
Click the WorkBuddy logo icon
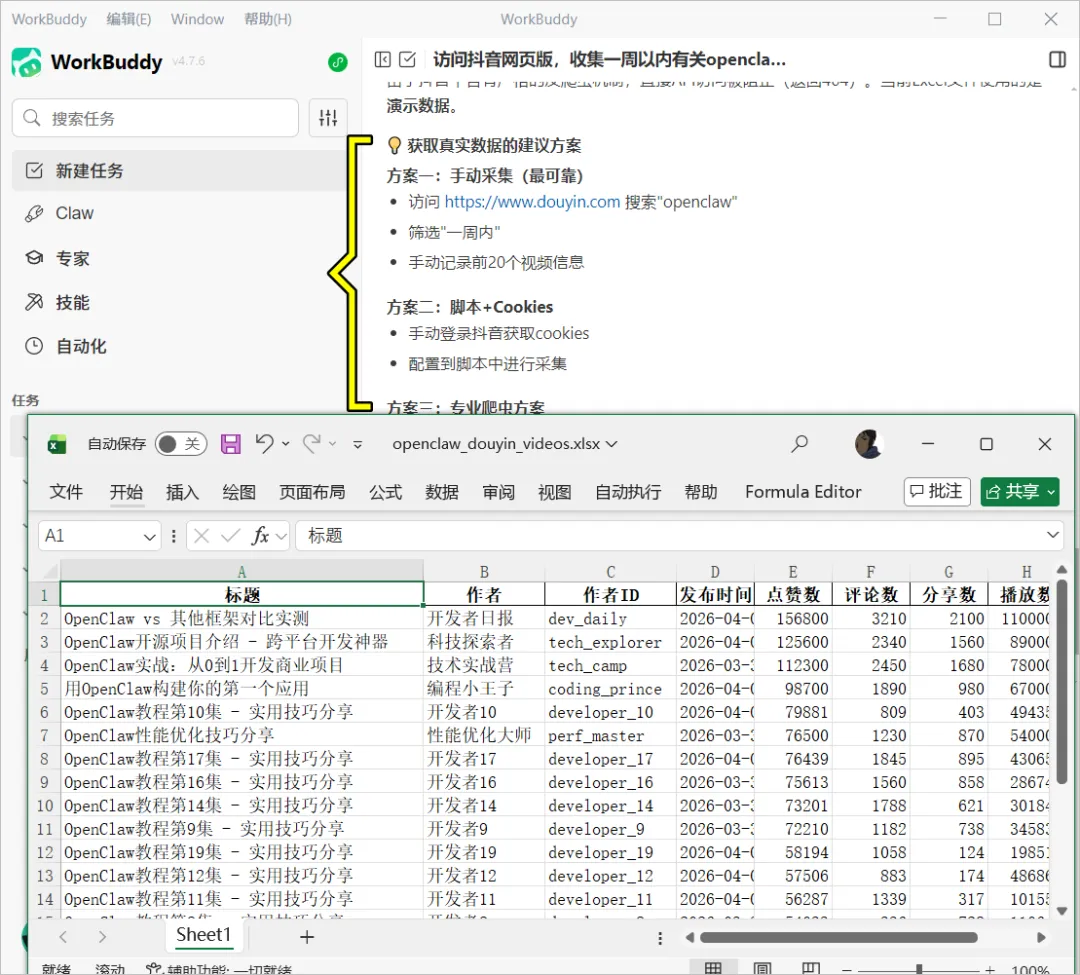pyautogui.click(x=27, y=62)
